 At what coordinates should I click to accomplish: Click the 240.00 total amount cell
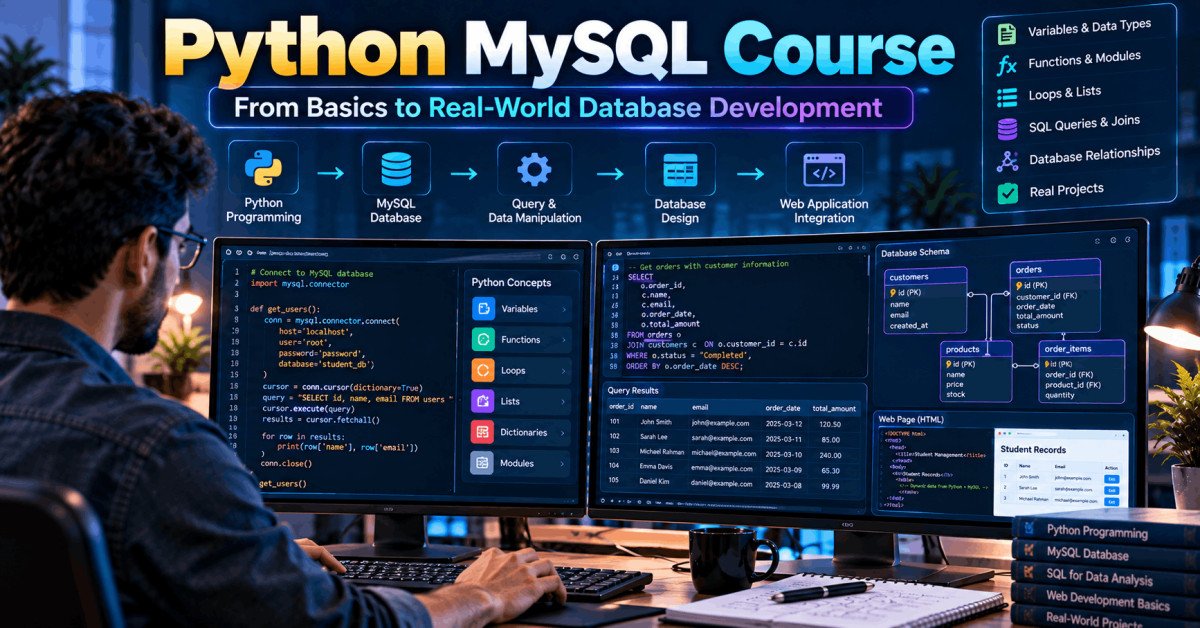tap(831, 453)
